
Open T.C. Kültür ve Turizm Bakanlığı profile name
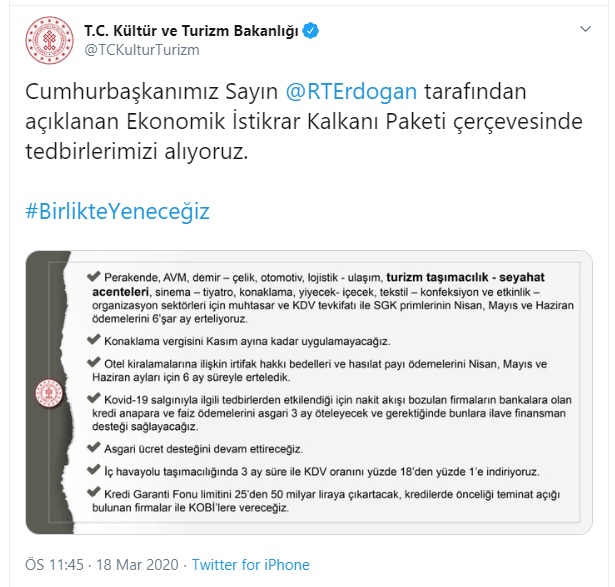(x=191, y=31)
